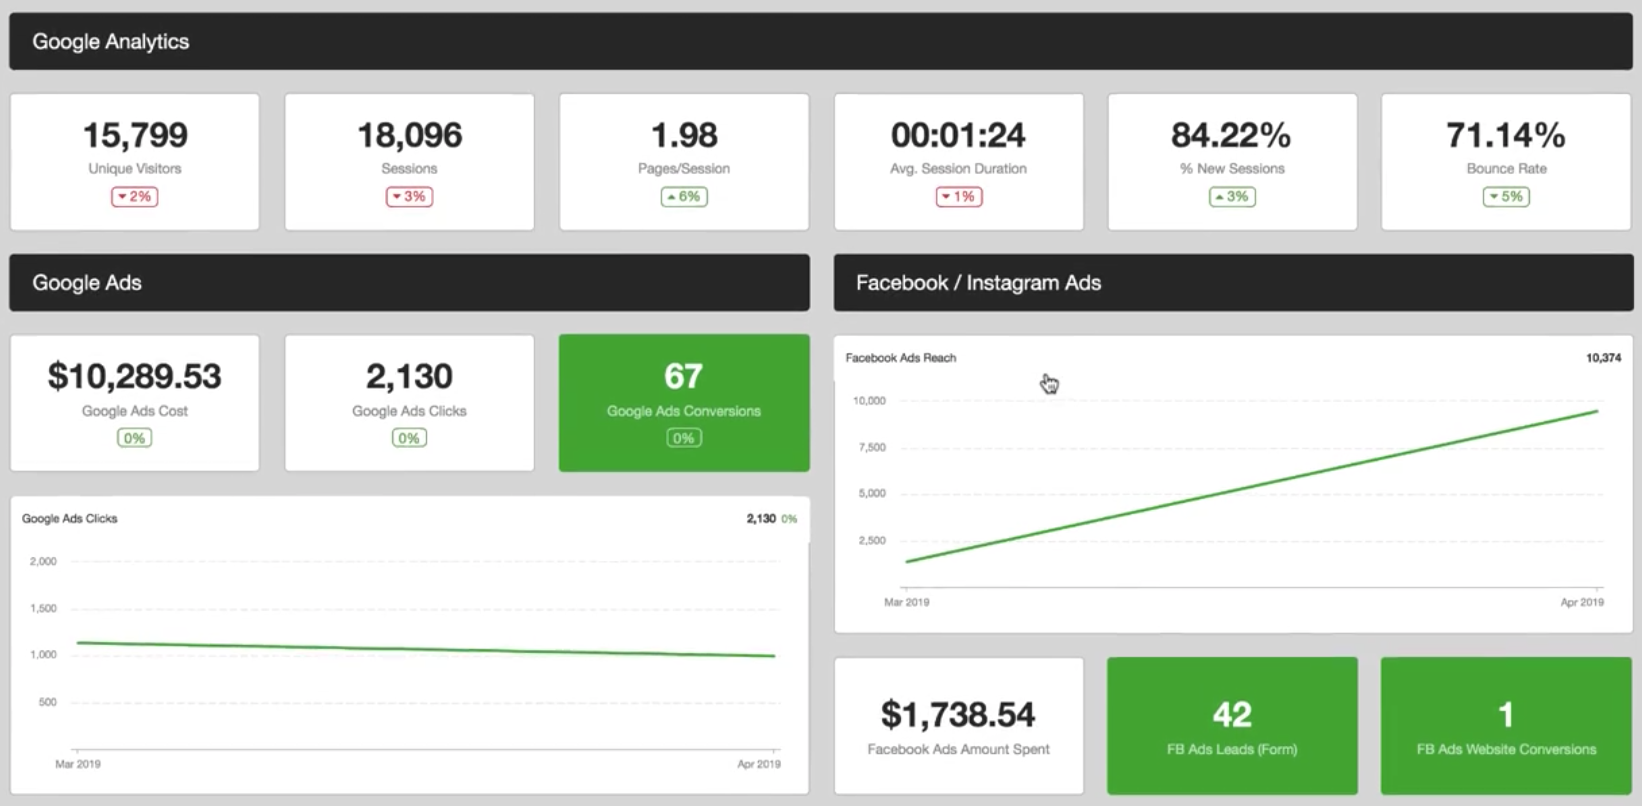The width and height of the screenshot is (1642, 806).
Task: Click the Google Ads Clicks chart trend line
Action: [x=426, y=649]
